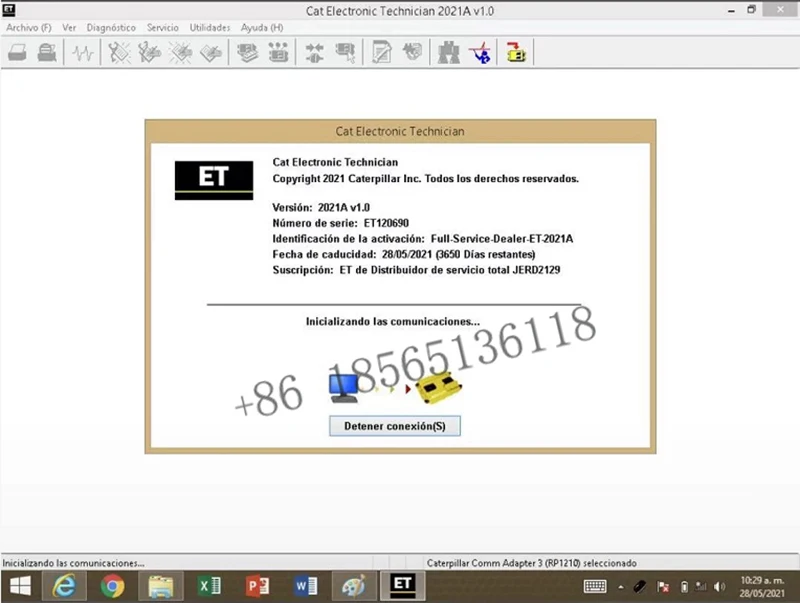800x603 pixels.
Task: Click the second stethoscope diagnostic codes icon
Action: coord(149,53)
